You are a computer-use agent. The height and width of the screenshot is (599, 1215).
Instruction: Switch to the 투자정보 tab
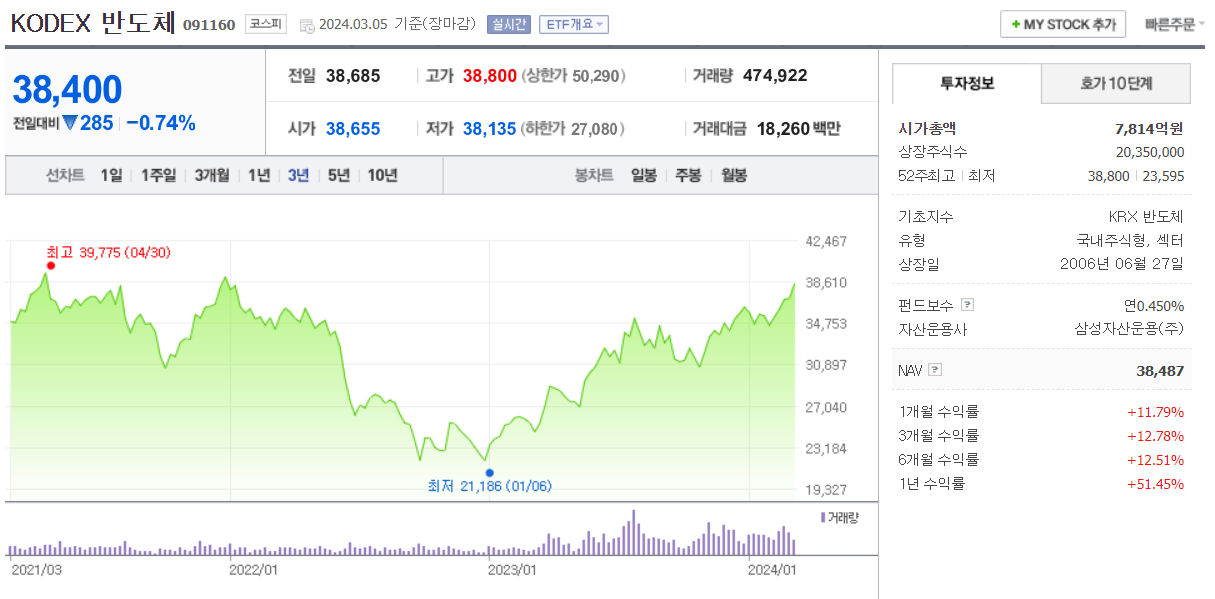pyautogui.click(x=967, y=84)
